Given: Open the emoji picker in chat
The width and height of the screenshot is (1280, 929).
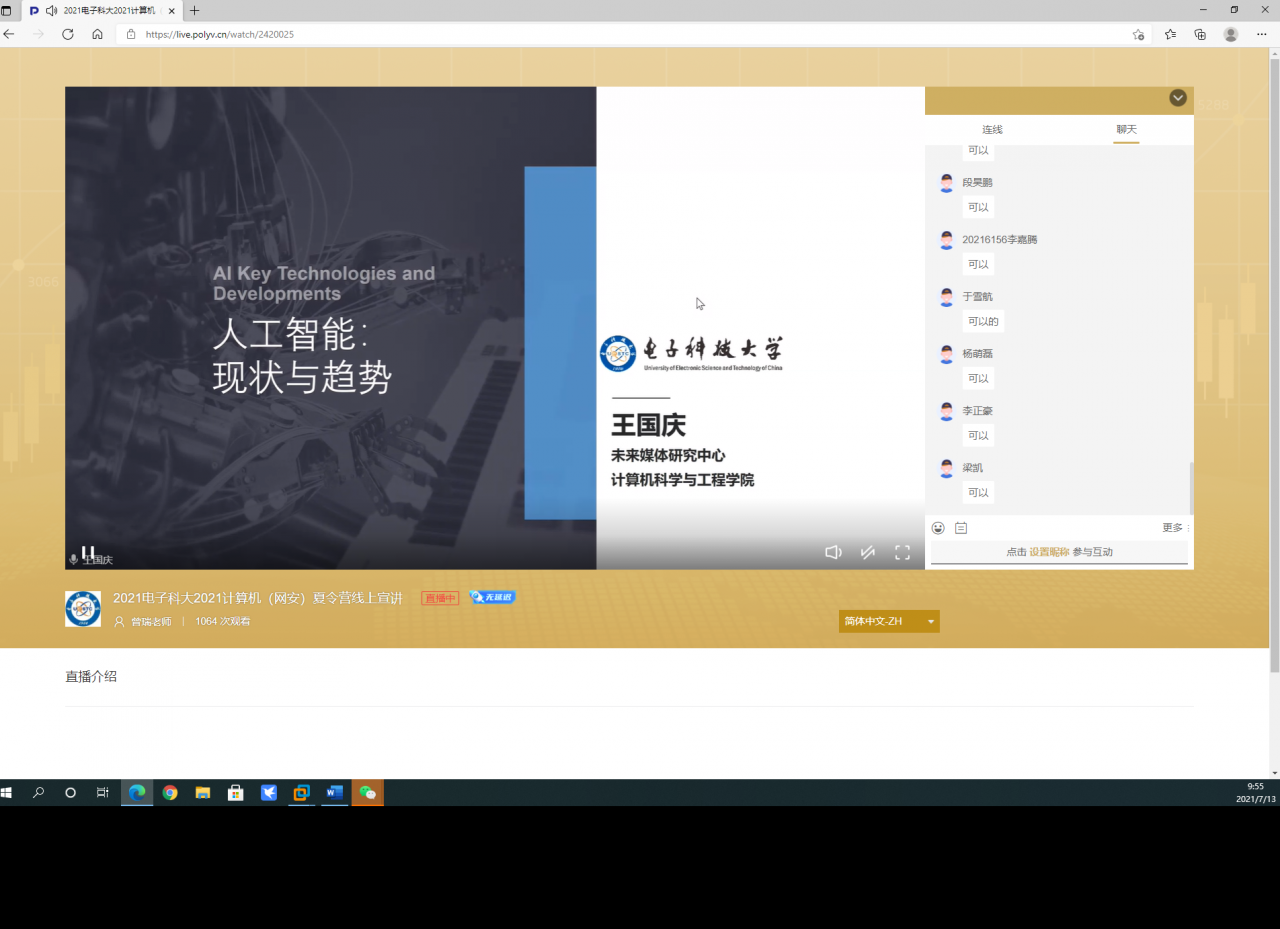Looking at the screenshot, I should [938, 528].
